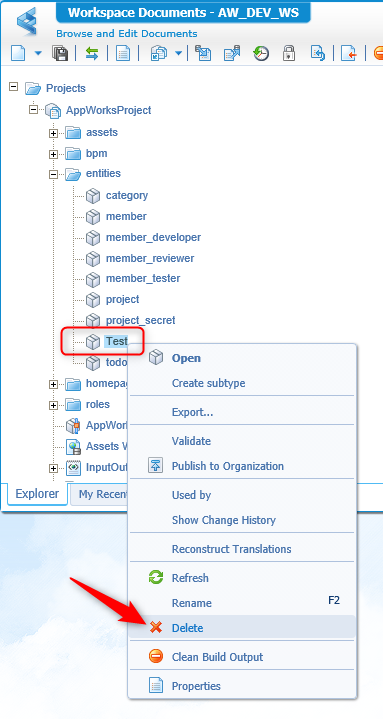Click the AppWorks logo in header

(x=27, y=22)
